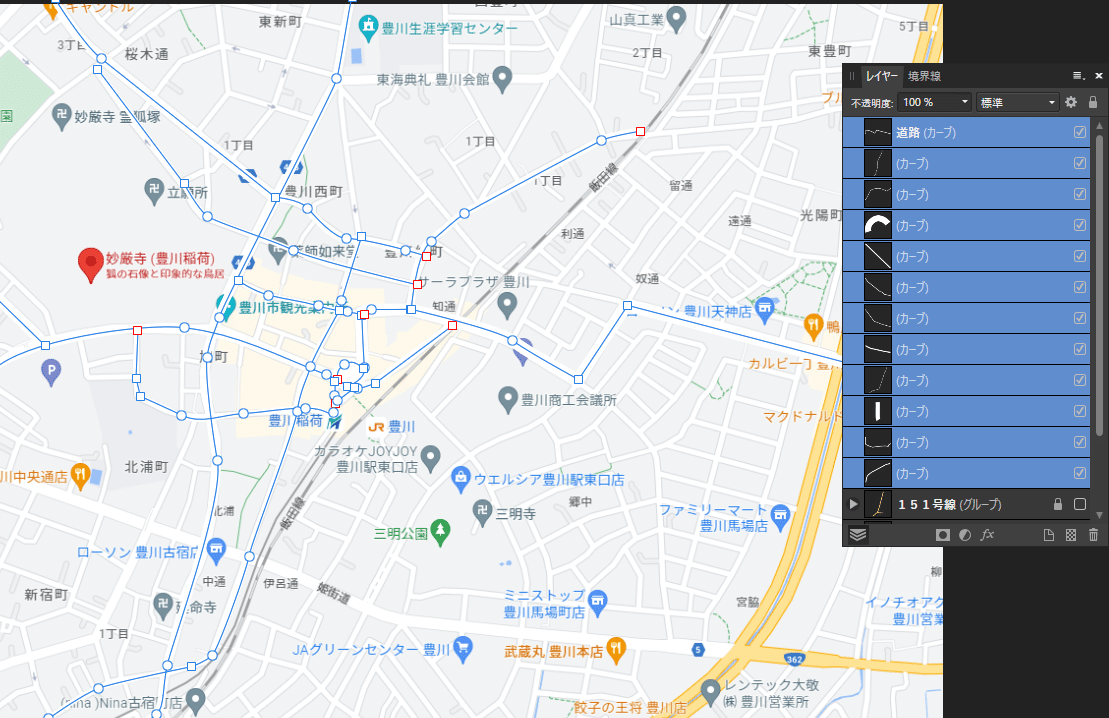
Task: Hide the curve layer just above 151号線
Action: click(1079, 473)
